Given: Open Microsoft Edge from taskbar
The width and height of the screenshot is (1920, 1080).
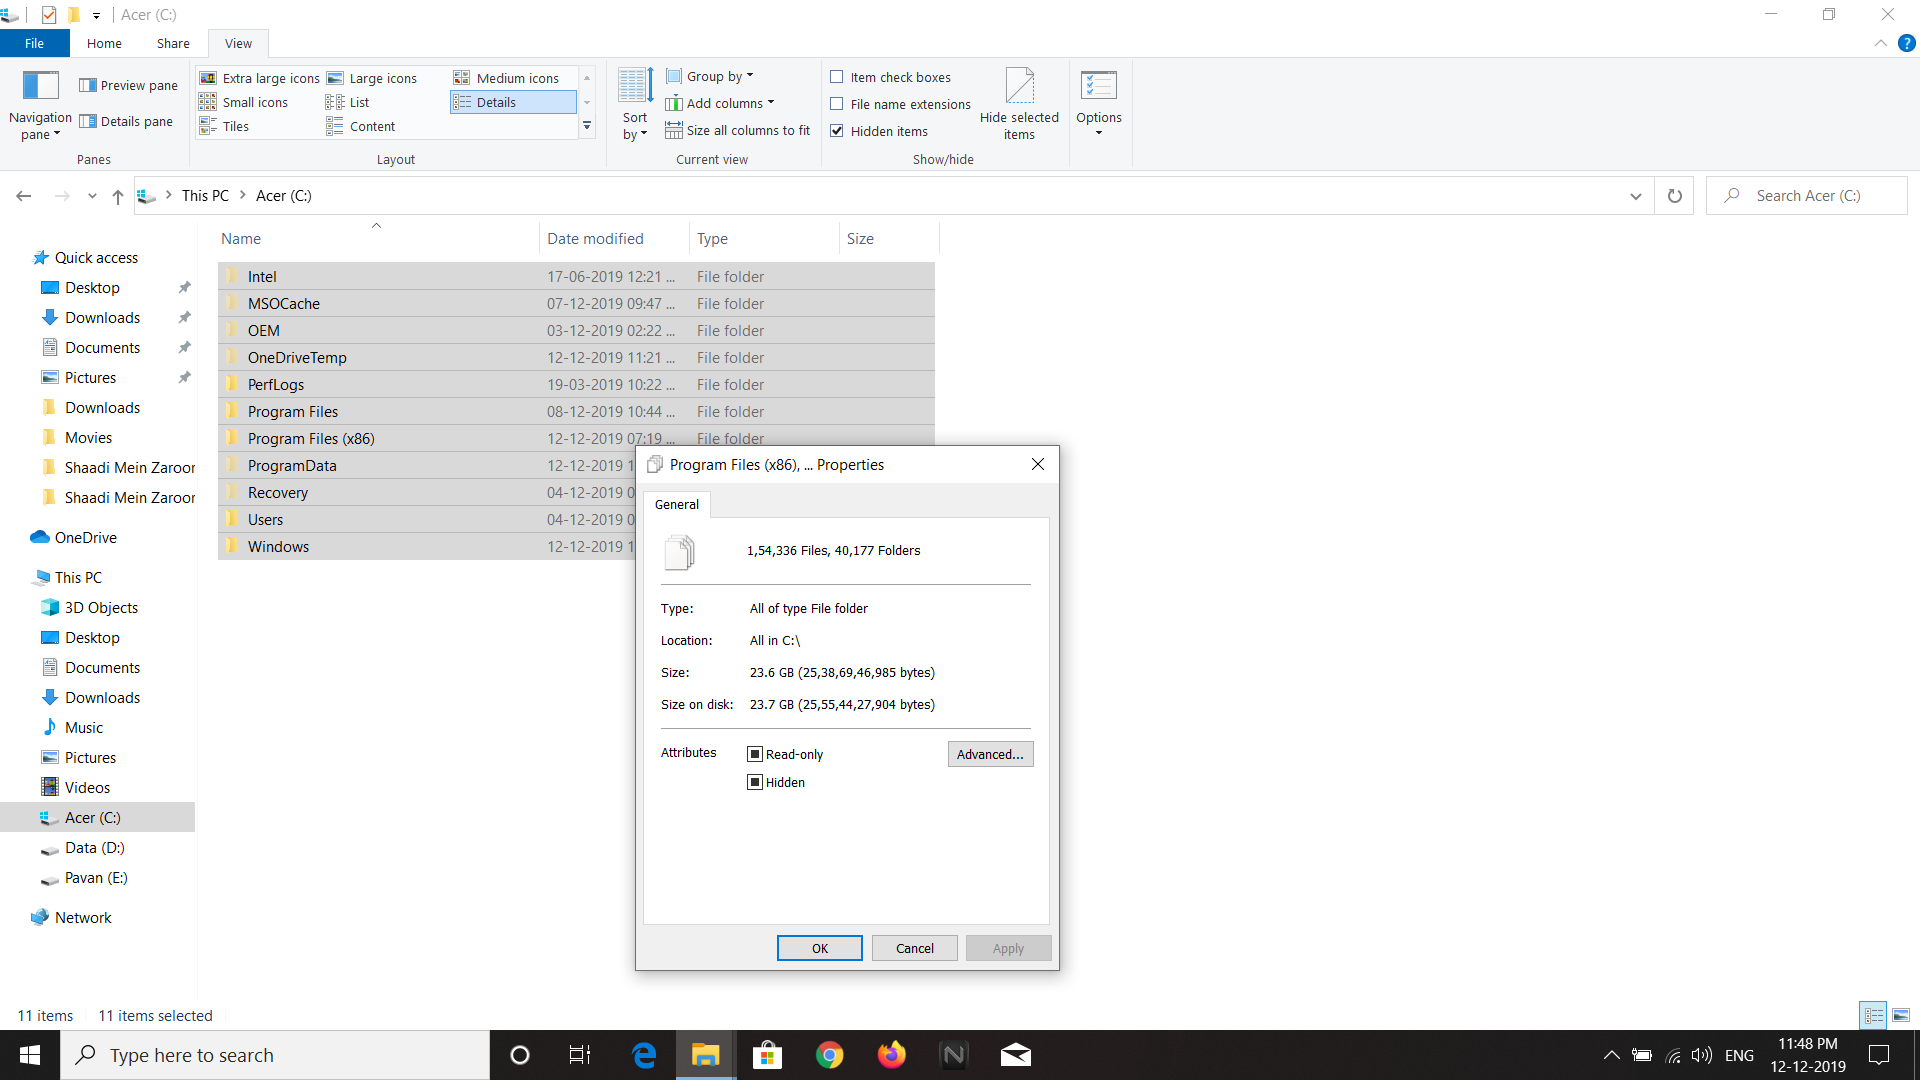Looking at the screenshot, I should 644,1055.
